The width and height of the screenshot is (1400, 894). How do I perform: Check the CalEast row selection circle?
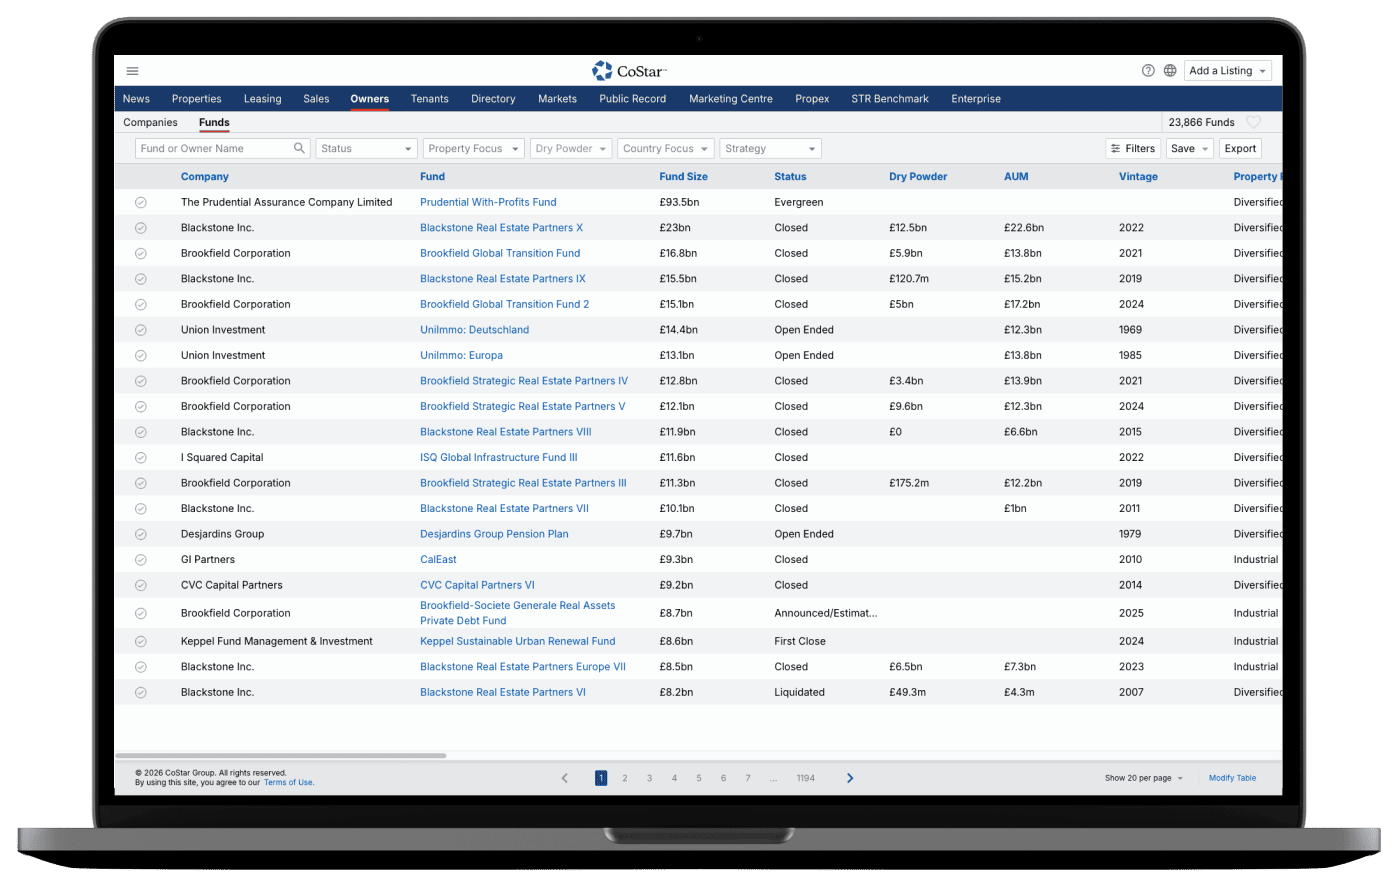[141, 560]
